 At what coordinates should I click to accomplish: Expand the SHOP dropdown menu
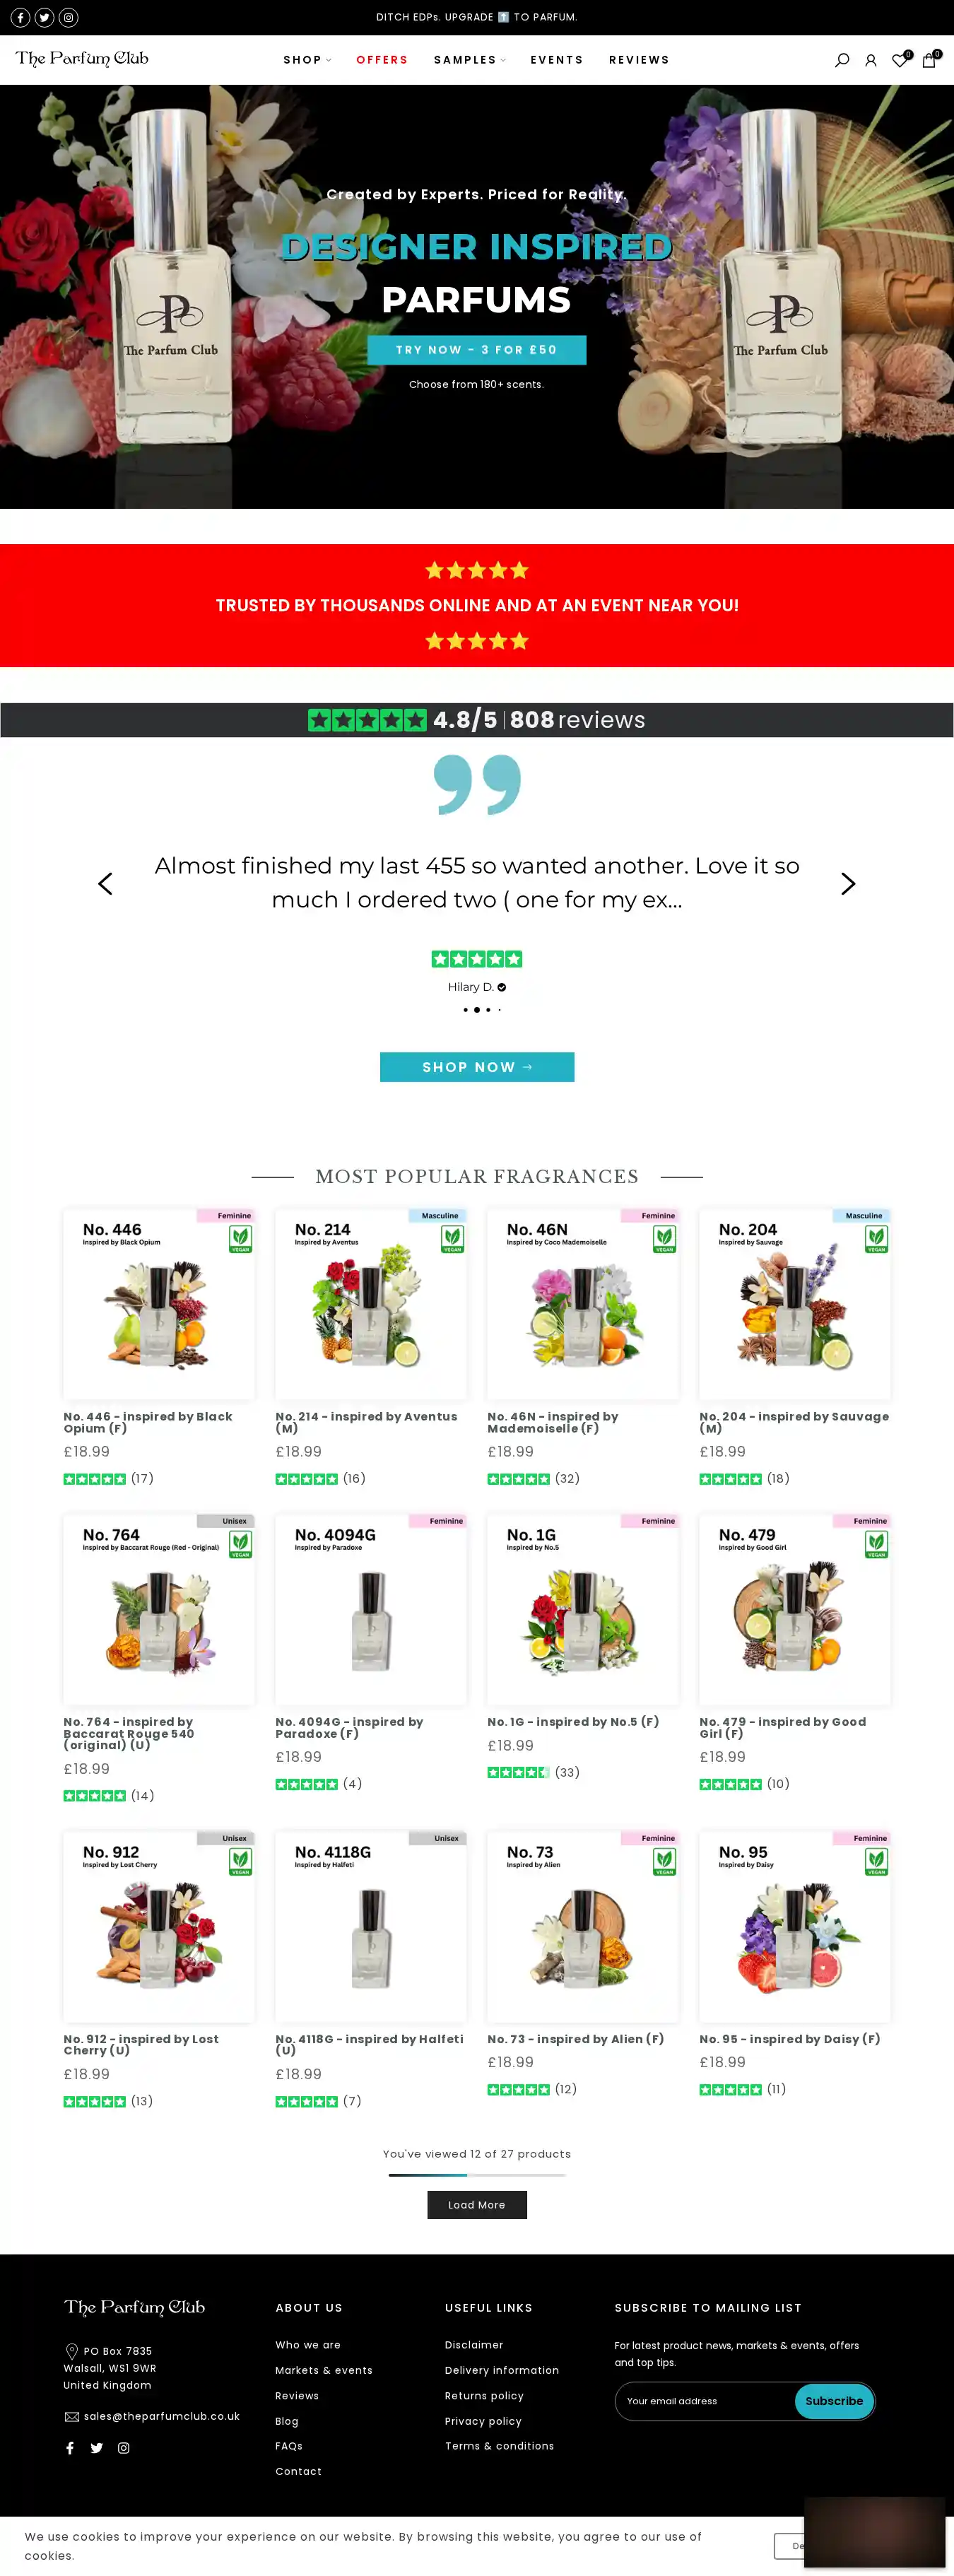click(x=306, y=60)
